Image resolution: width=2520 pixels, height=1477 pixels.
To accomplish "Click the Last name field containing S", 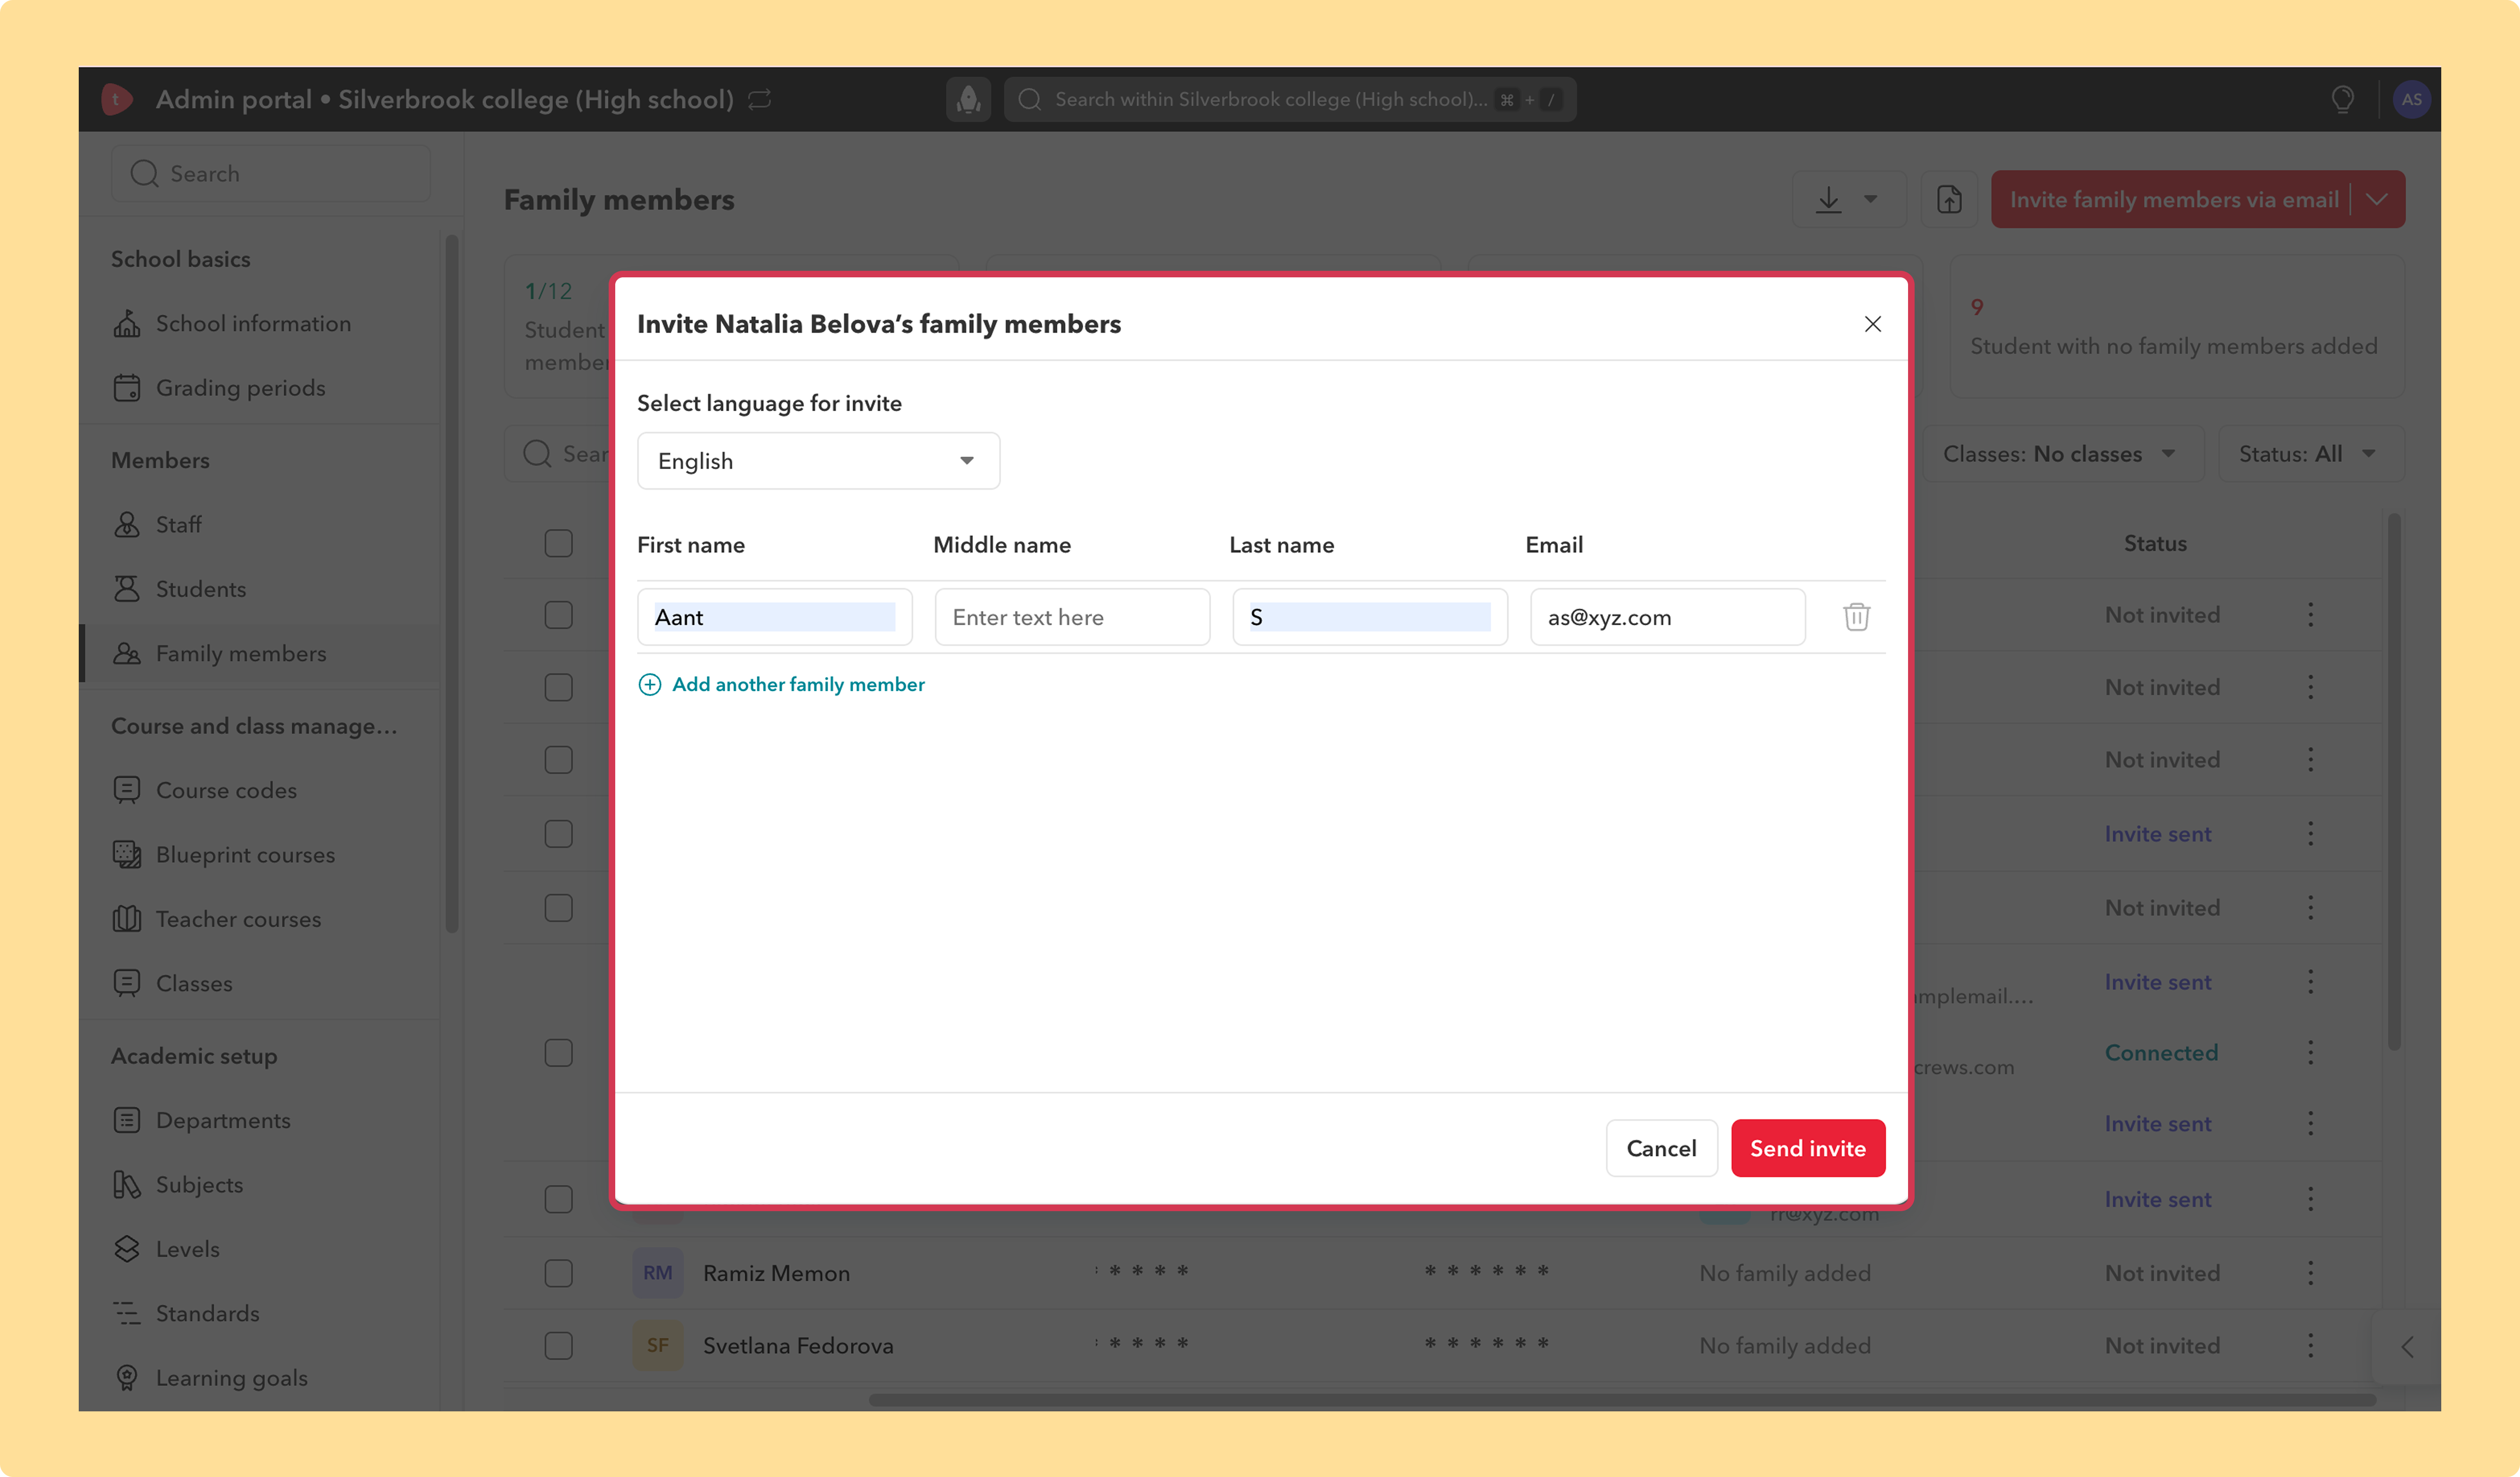I will pyautogui.click(x=1370, y=617).
